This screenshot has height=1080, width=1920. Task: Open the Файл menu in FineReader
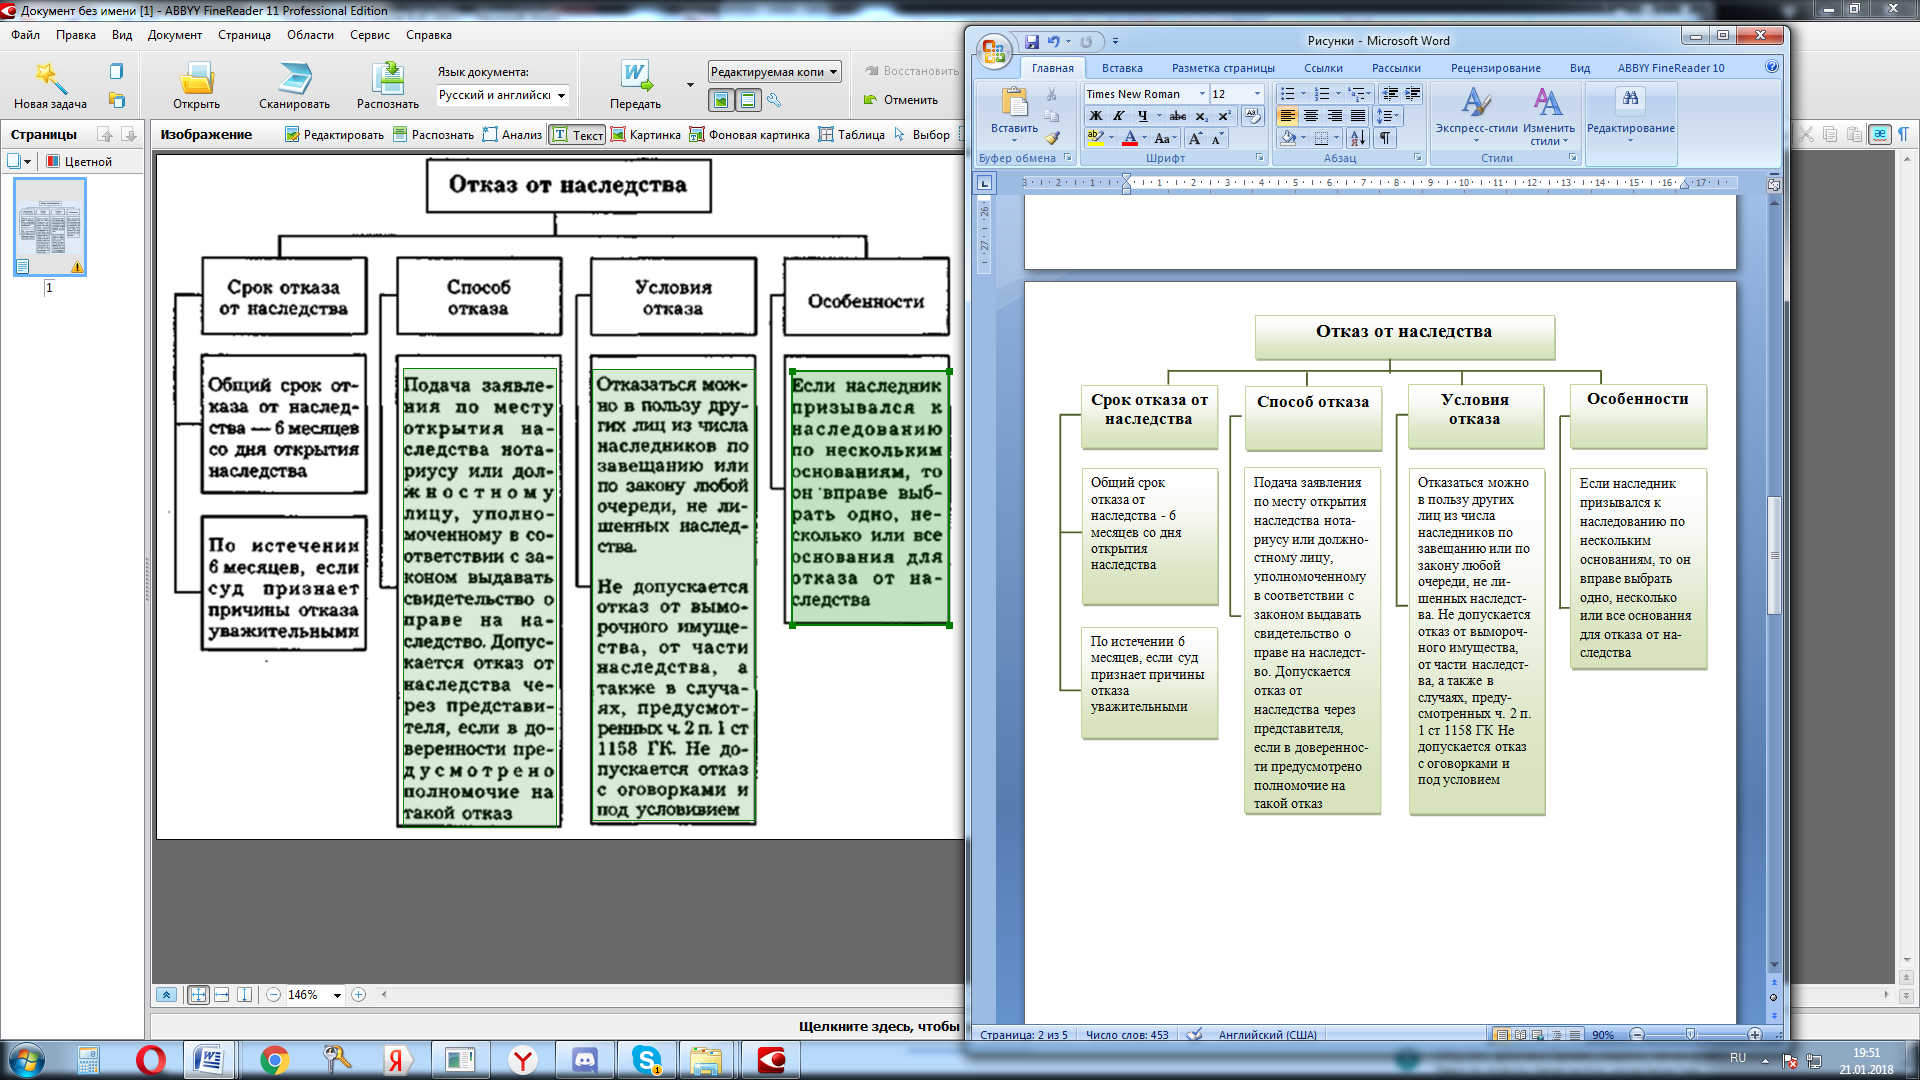pos(26,35)
